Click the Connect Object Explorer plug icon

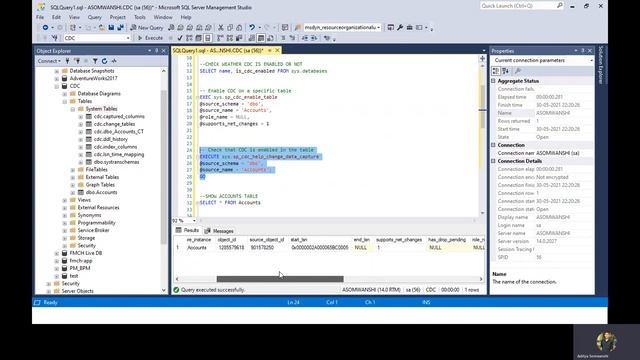click(x=67, y=61)
